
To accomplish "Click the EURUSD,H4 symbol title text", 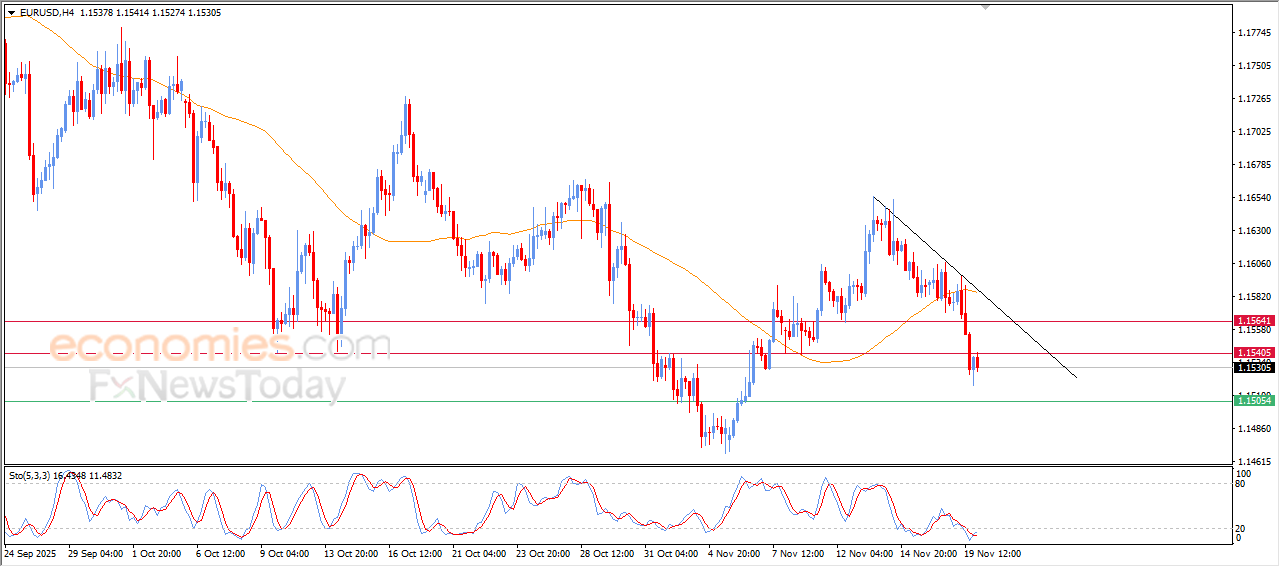I will (x=46, y=13).
